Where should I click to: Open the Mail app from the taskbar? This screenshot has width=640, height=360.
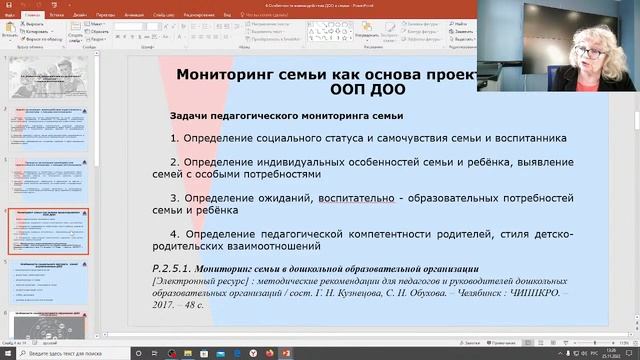(x=220, y=353)
